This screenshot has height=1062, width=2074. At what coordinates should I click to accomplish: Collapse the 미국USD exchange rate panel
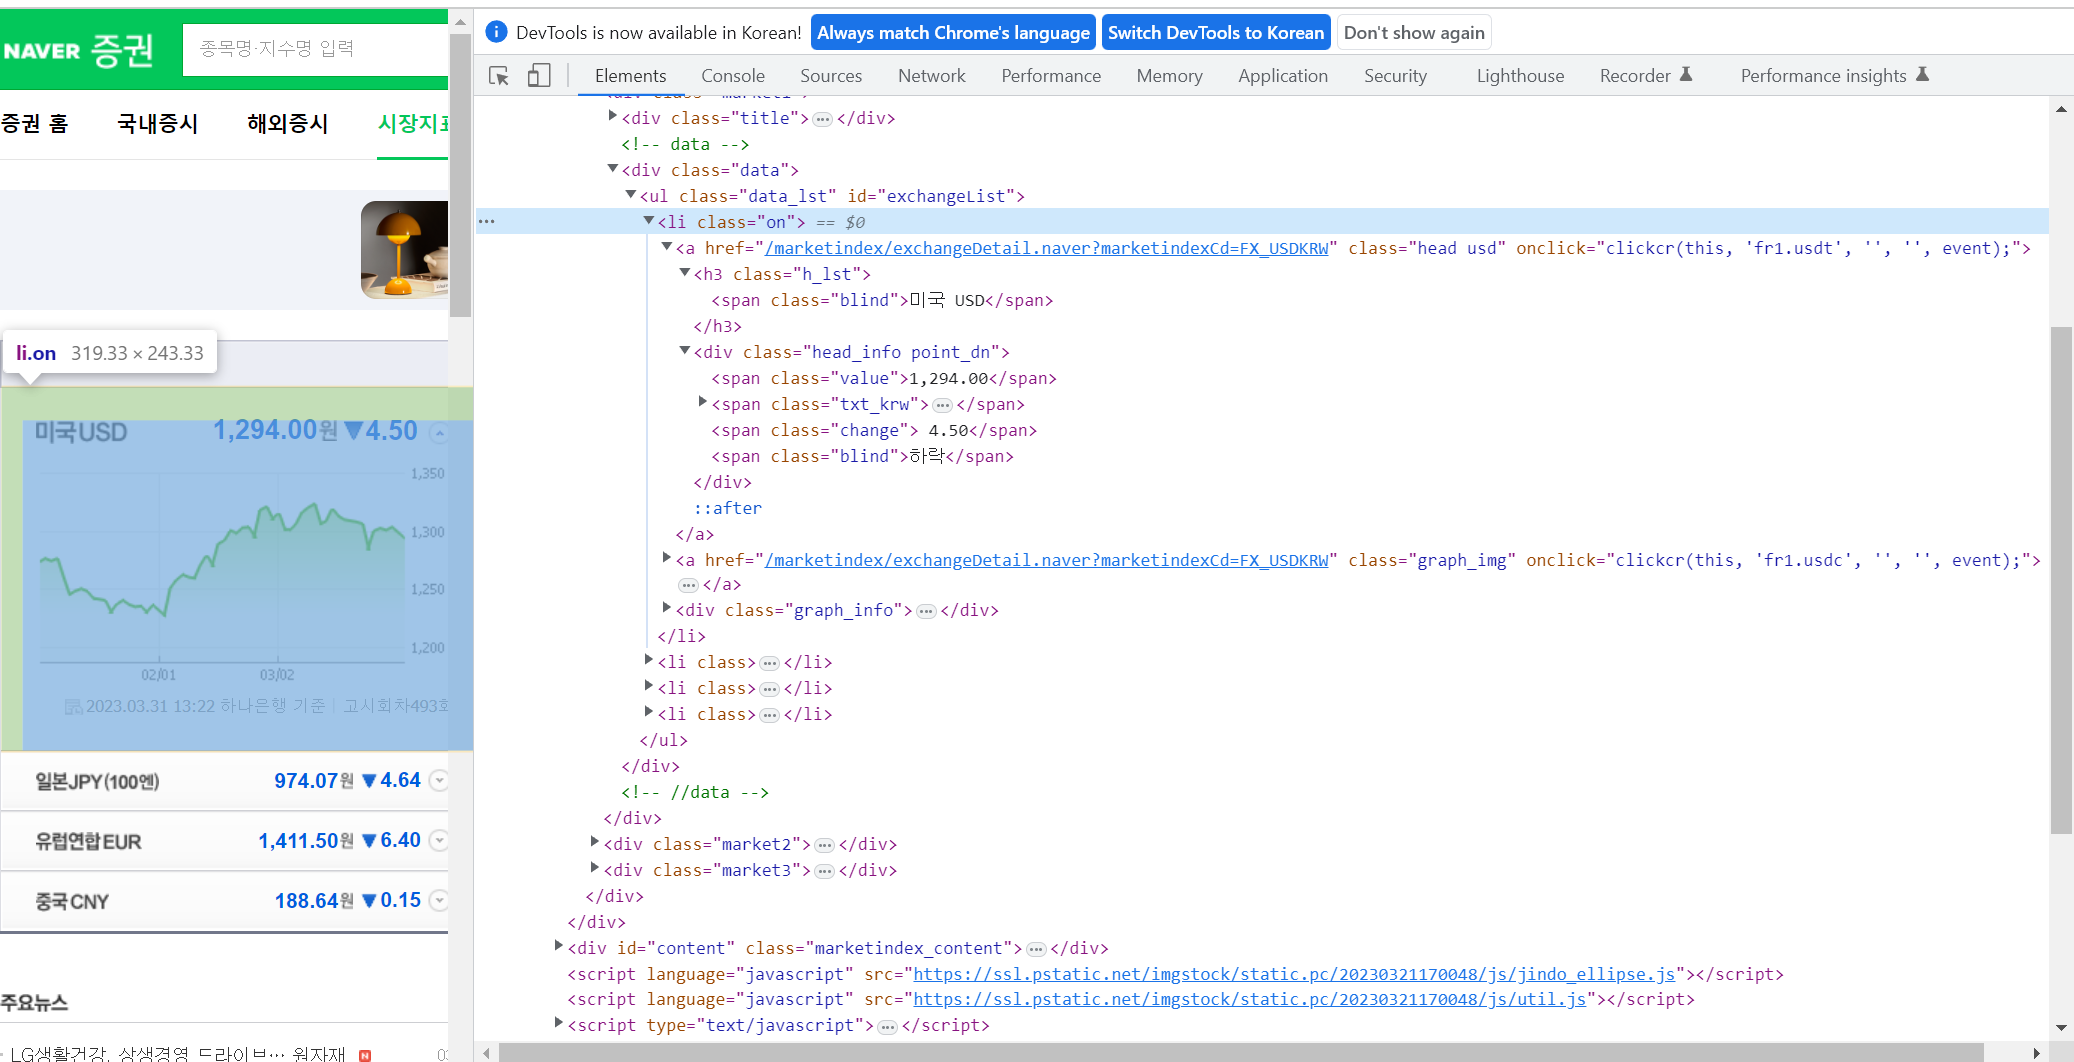(x=438, y=433)
